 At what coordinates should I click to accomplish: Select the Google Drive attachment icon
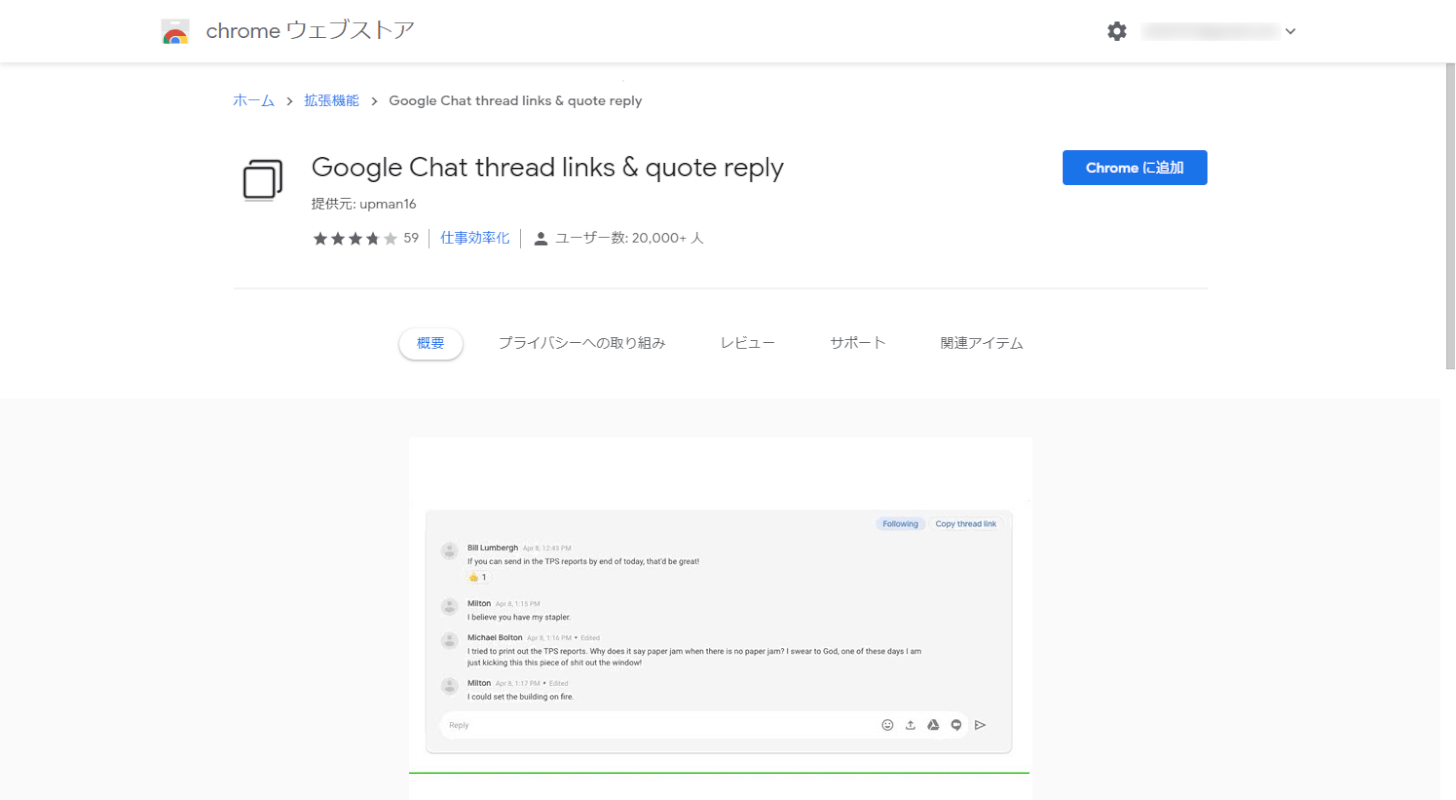[933, 724]
